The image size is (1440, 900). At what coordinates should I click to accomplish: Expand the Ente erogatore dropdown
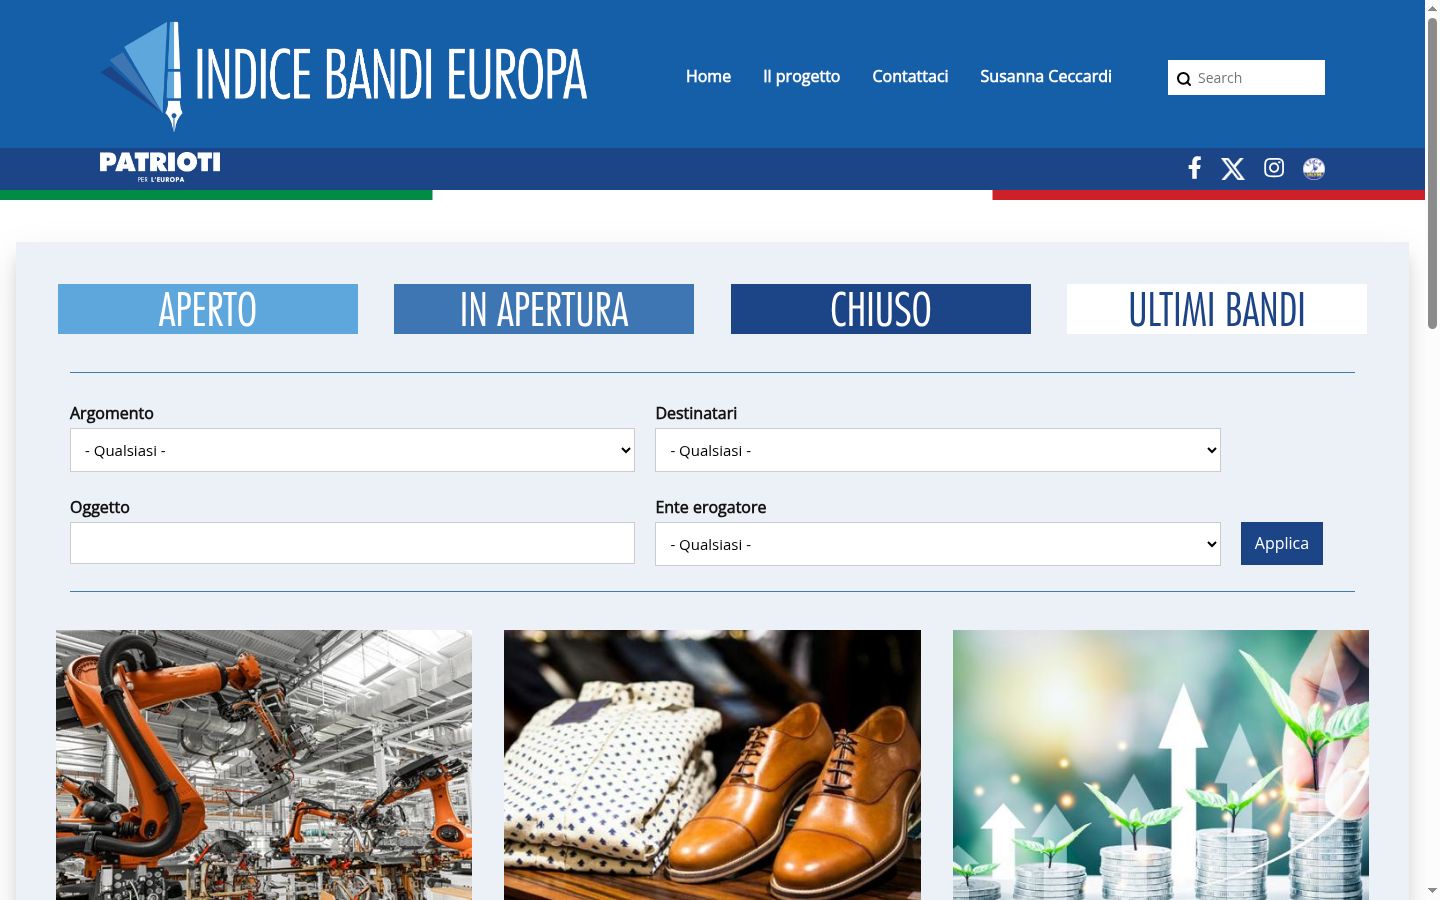938,544
